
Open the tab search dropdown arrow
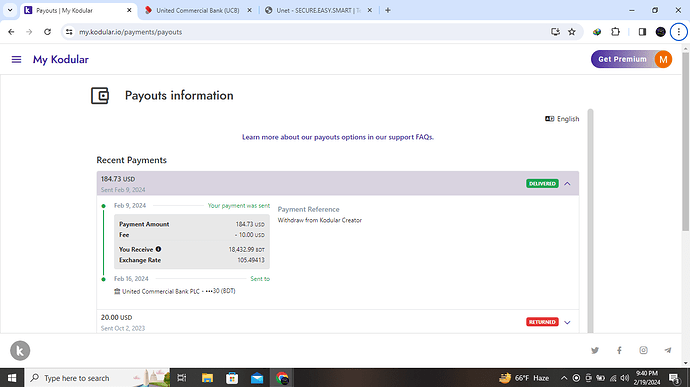coord(10,10)
